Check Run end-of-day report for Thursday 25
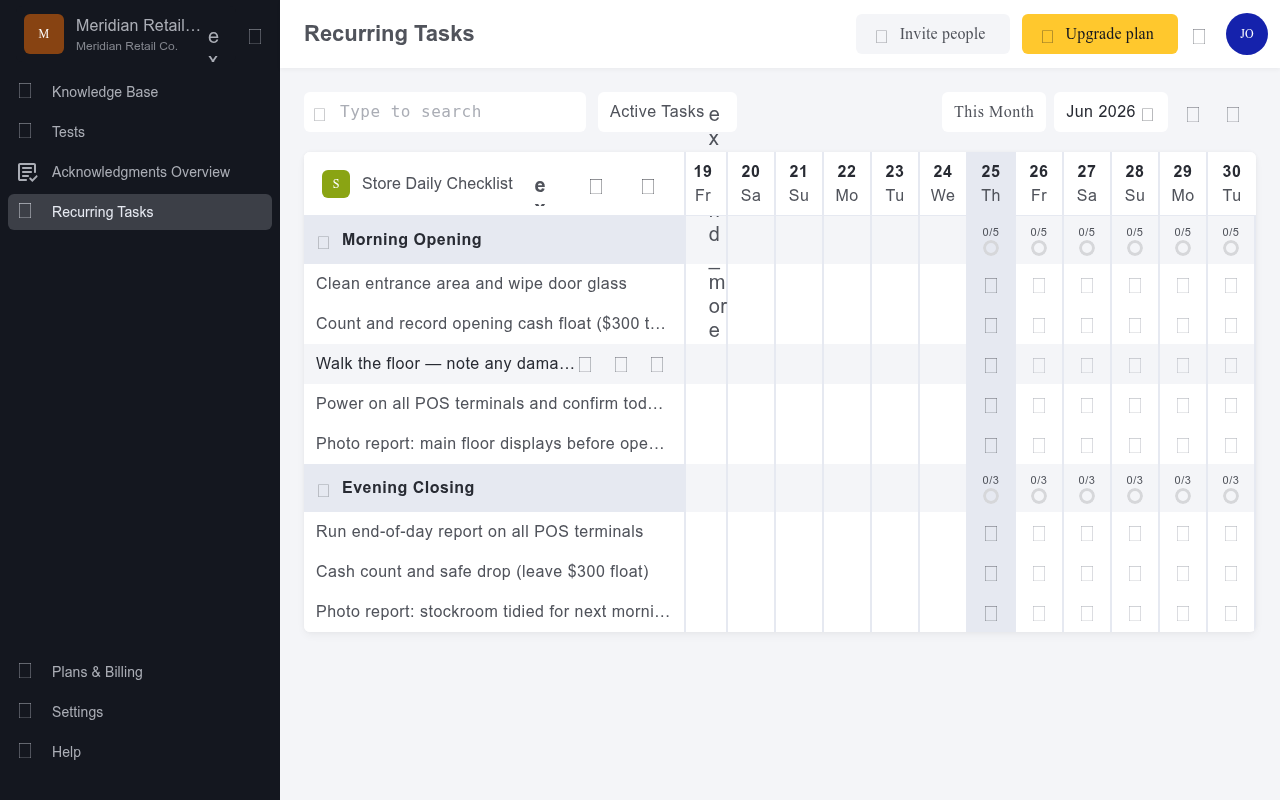The width and height of the screenshot is (1280, 800). tap(991, 533)
